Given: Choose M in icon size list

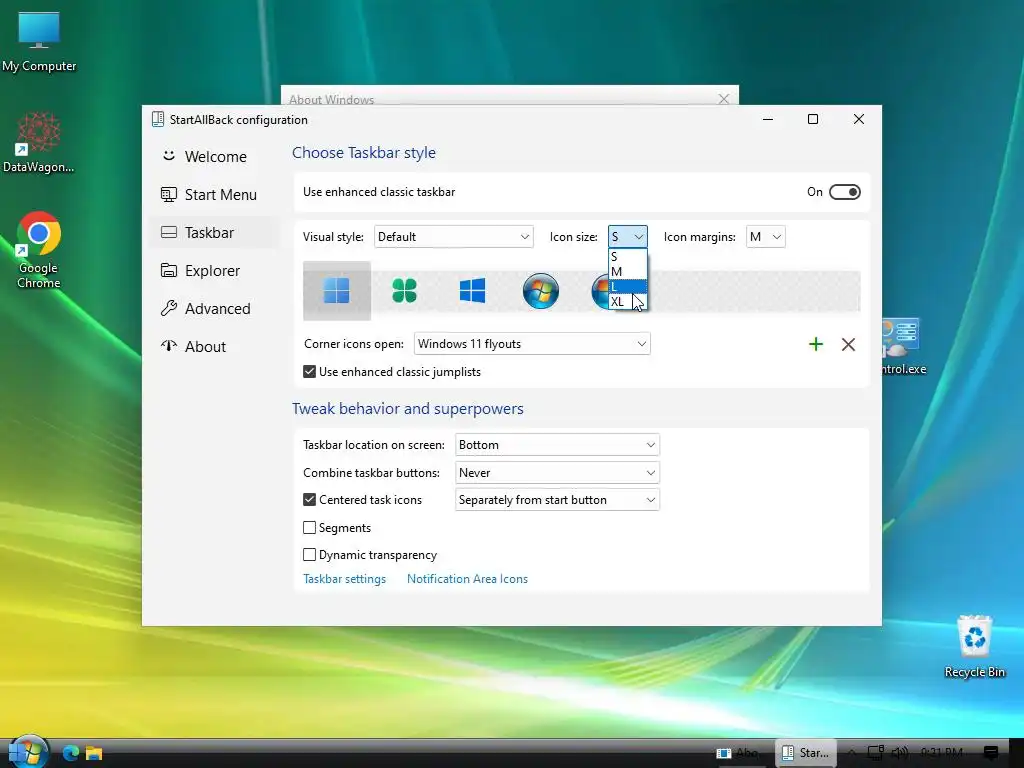Looking at the screenshot, I should 628,272.
